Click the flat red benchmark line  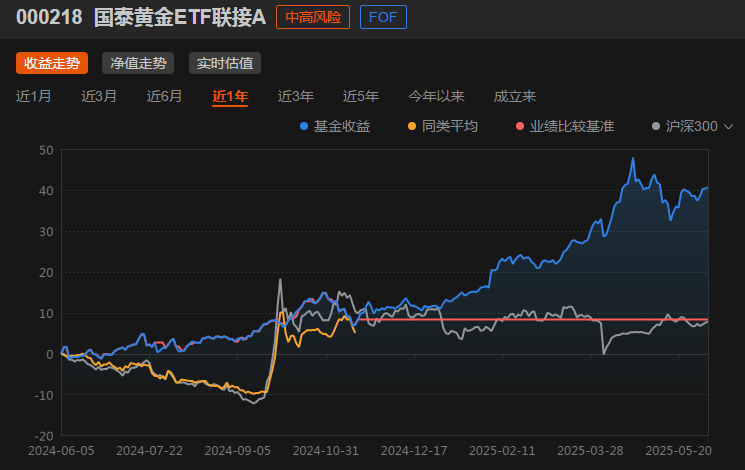pyautogui.click(x=532, y=319)
